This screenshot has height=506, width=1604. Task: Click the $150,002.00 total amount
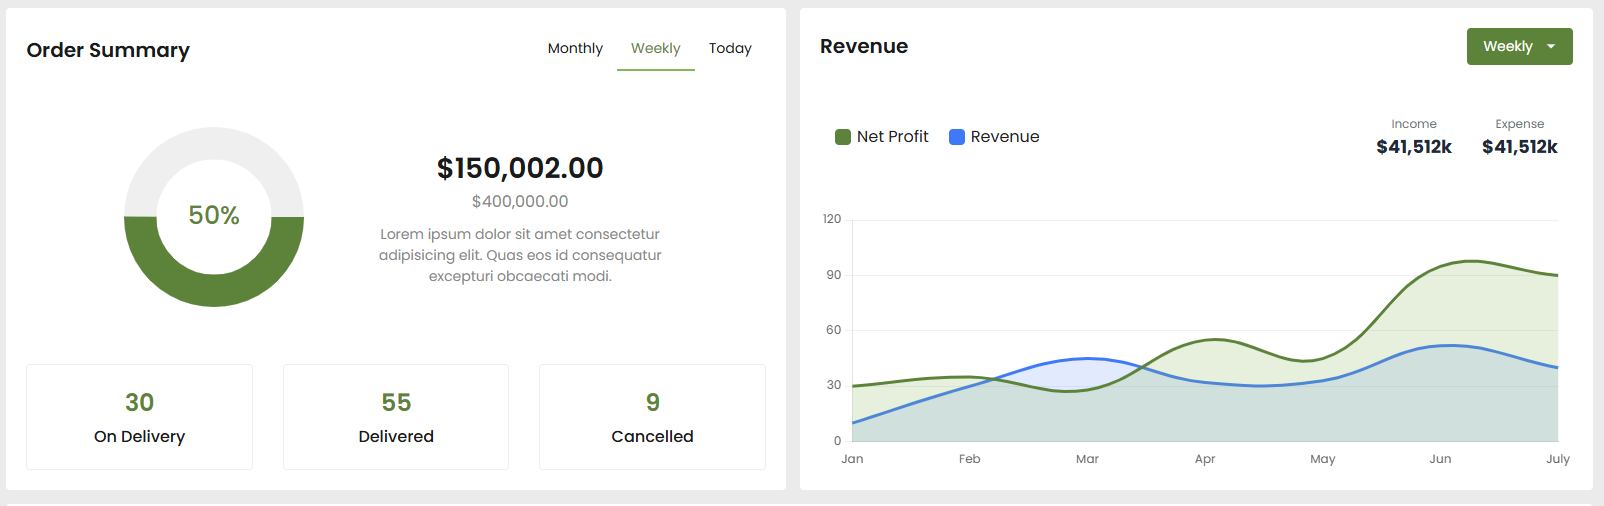point(520,168)
